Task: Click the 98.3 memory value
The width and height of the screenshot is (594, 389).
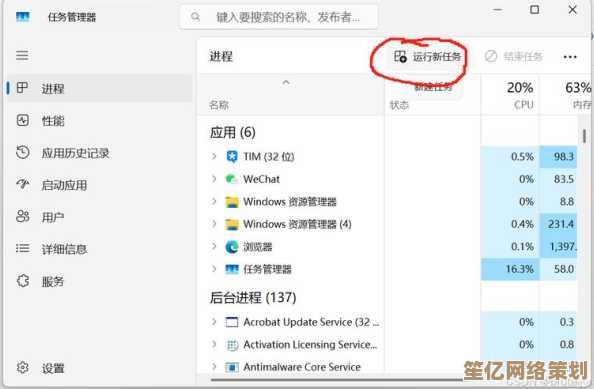Action: (x=564, y=156)
